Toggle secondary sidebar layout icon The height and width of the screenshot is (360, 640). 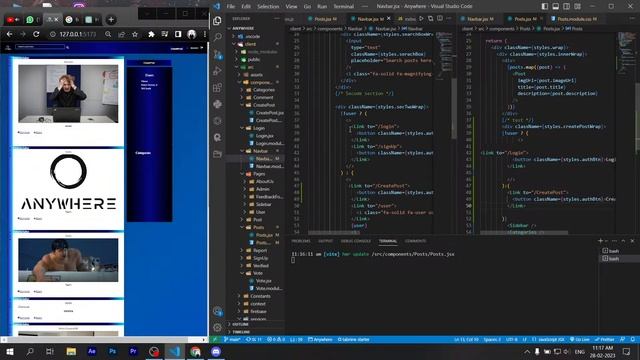click(567, 6)
